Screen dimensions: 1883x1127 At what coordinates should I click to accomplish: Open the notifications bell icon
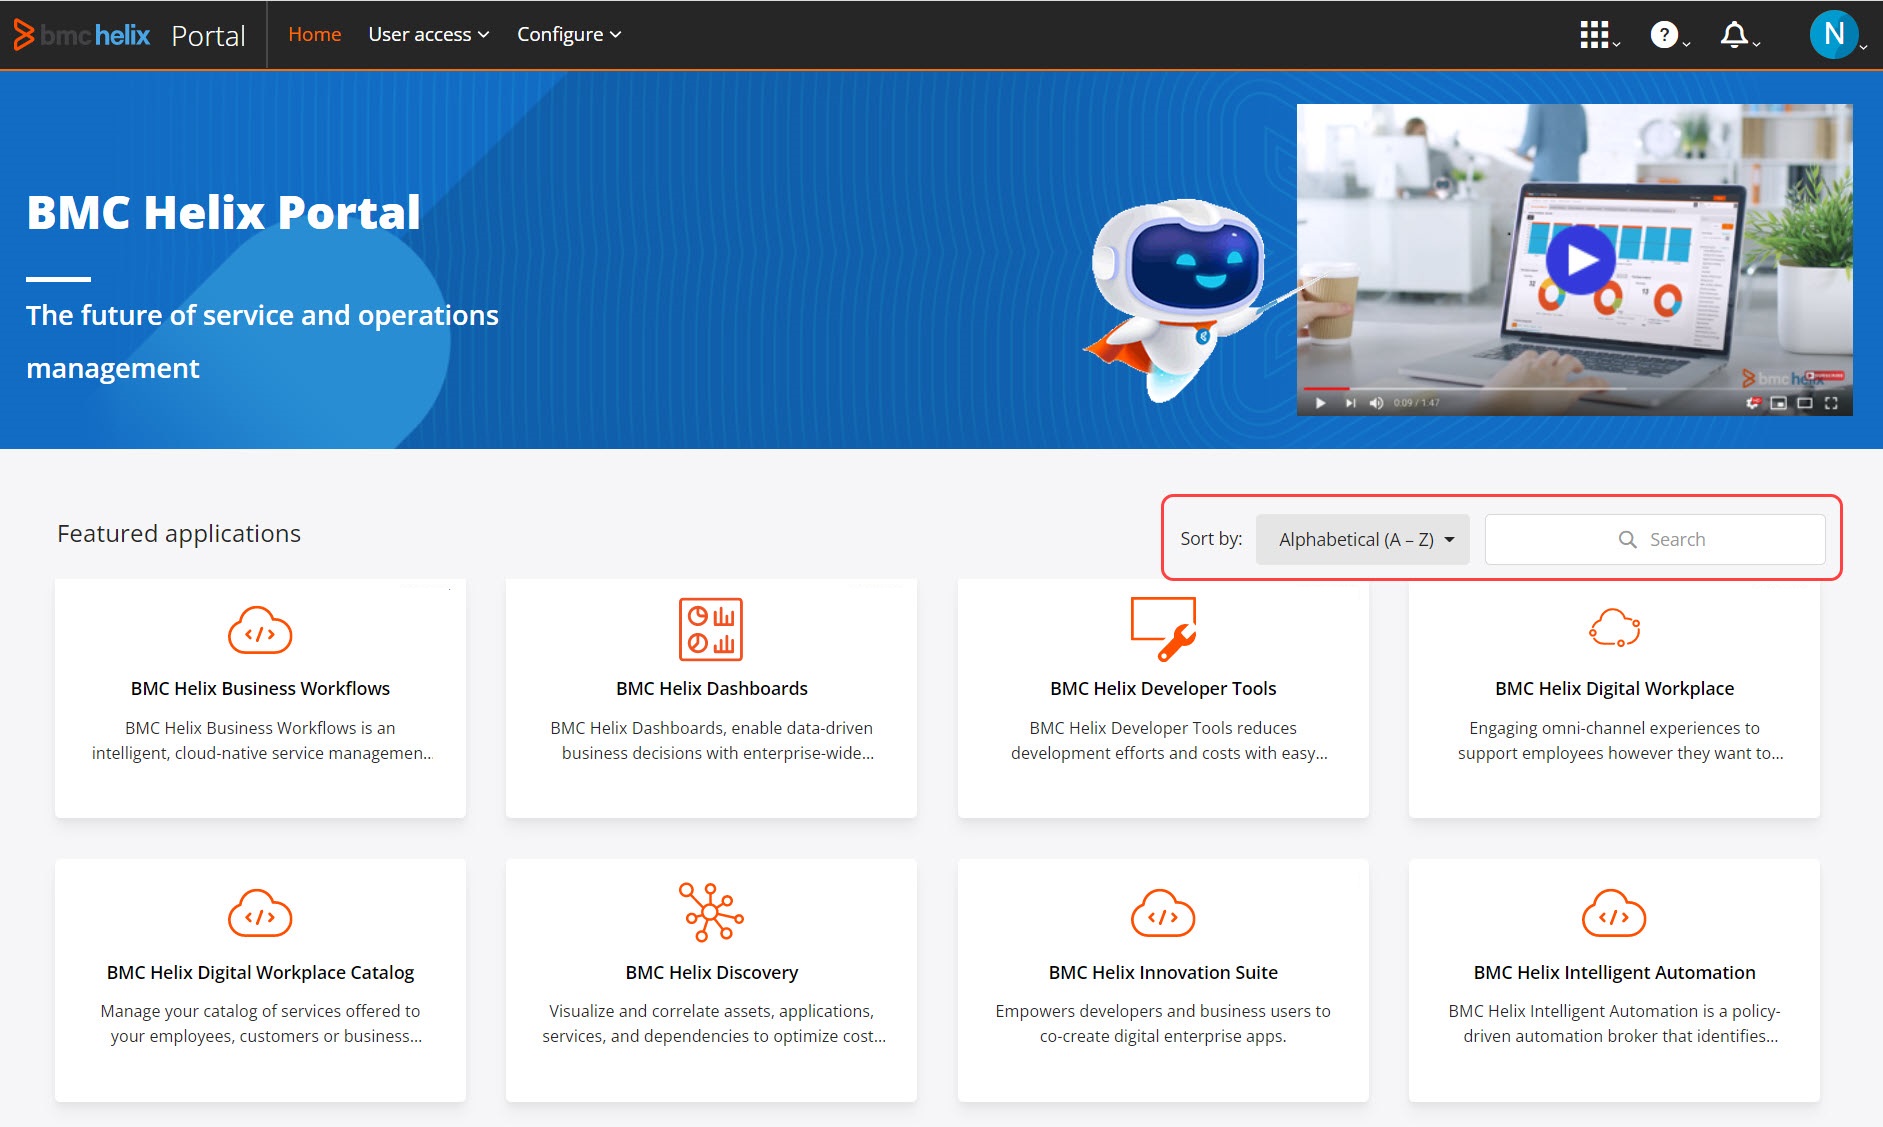coord(1734,35)
